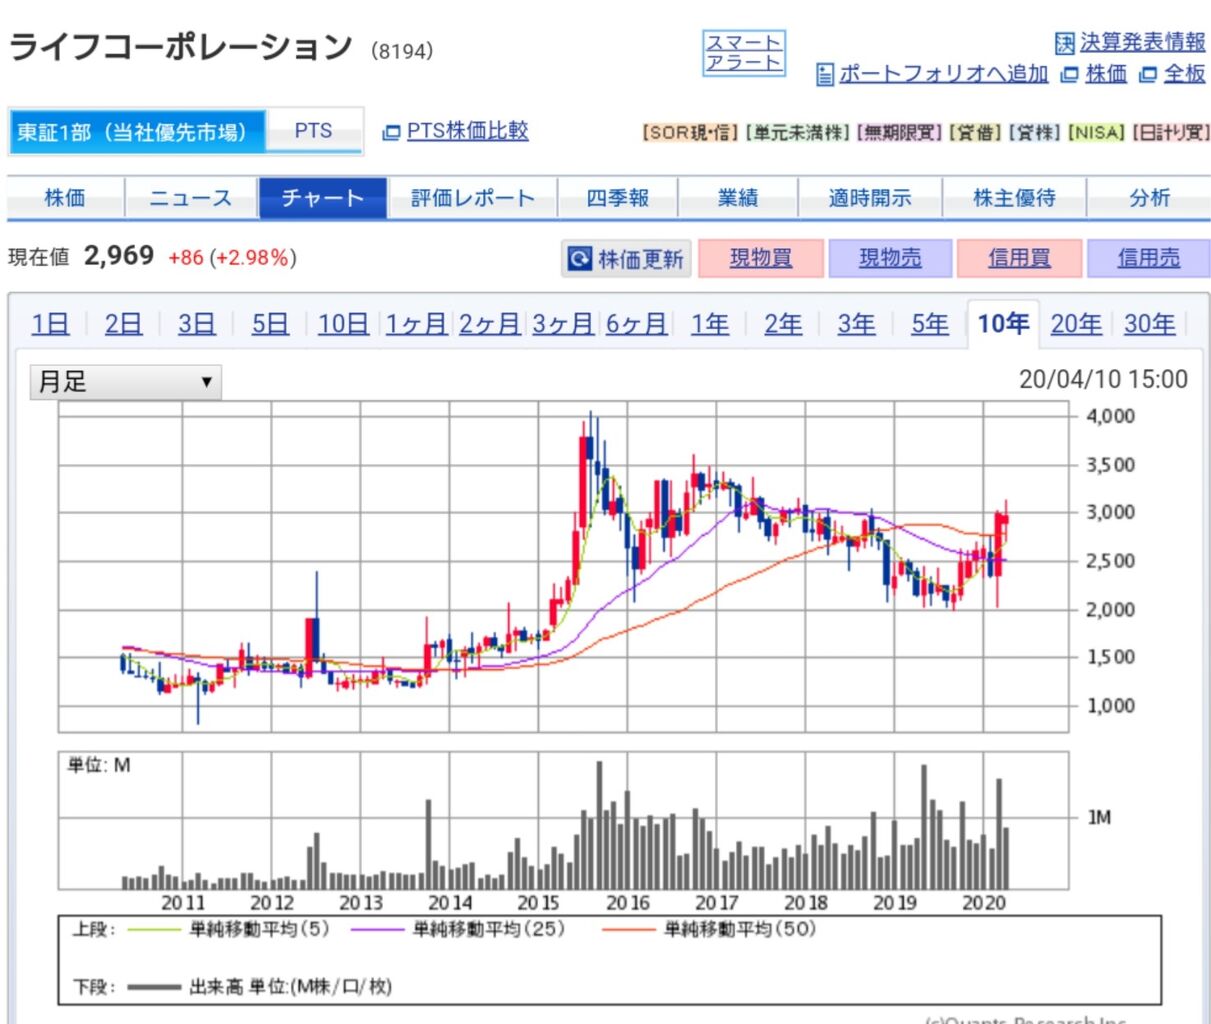Click the 20/04/10 15:00 timestamp
Viewport: 1211px width, 1024px height.
coord(1103,380)
